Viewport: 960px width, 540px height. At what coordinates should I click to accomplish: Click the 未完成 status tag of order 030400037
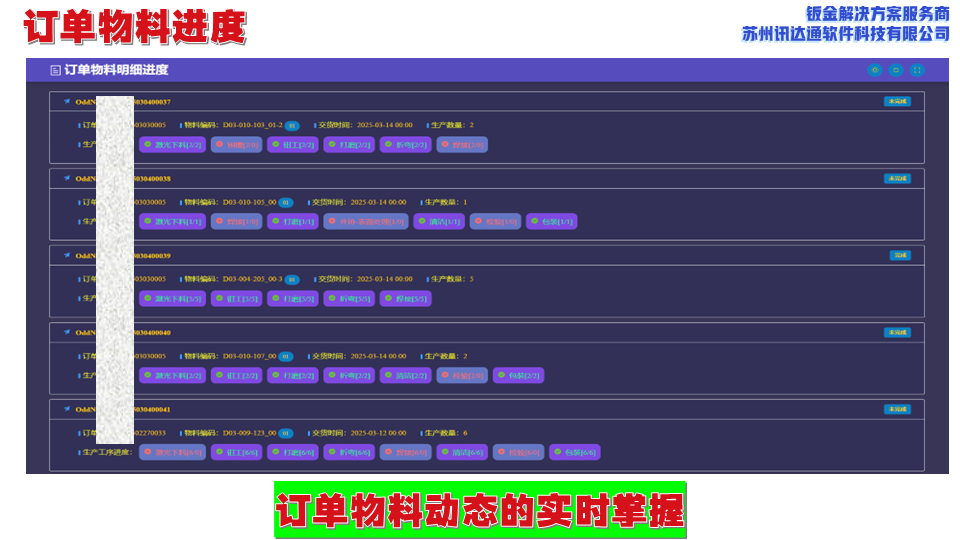point(897,101)
